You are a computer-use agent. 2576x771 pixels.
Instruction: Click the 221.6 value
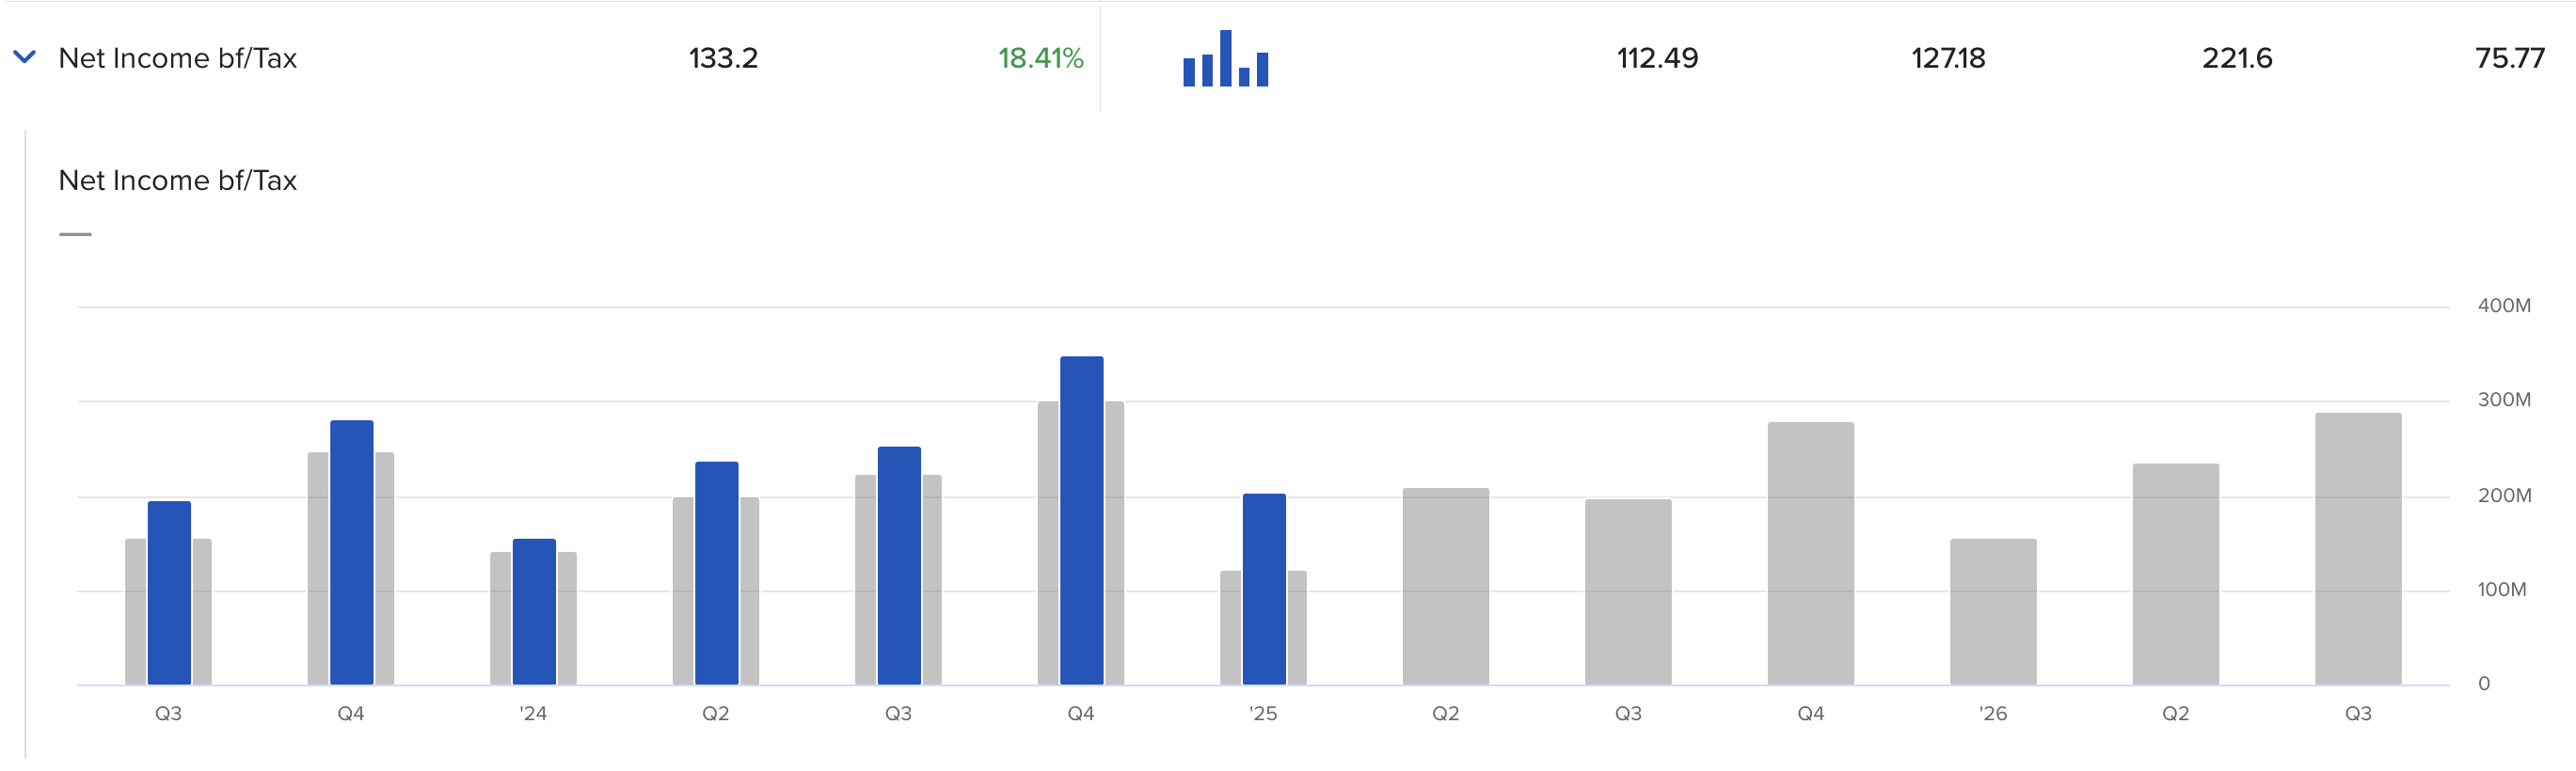pyautogui.click(x=2237, y=58)
